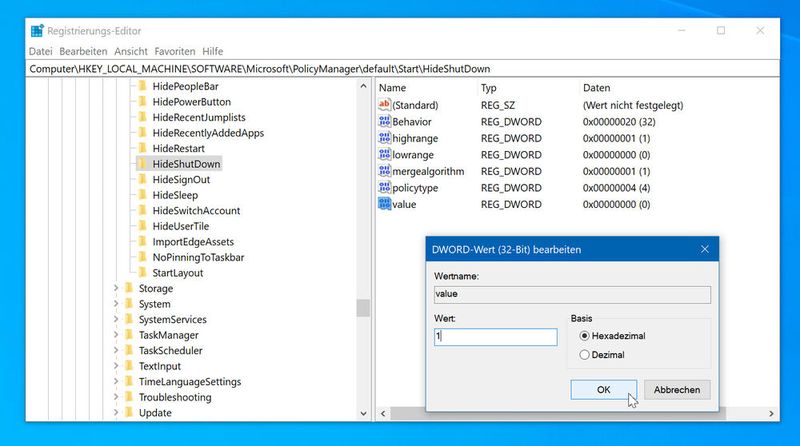
Task: Click the Registry Editor app icon in title bar
Action: [x=37, y=31]
